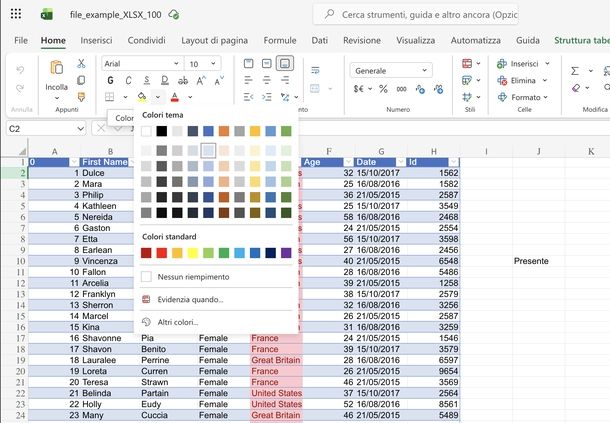This screenshot has width=610, height=423.
Task: Toggle double underline D button
Action: [165, 81]
